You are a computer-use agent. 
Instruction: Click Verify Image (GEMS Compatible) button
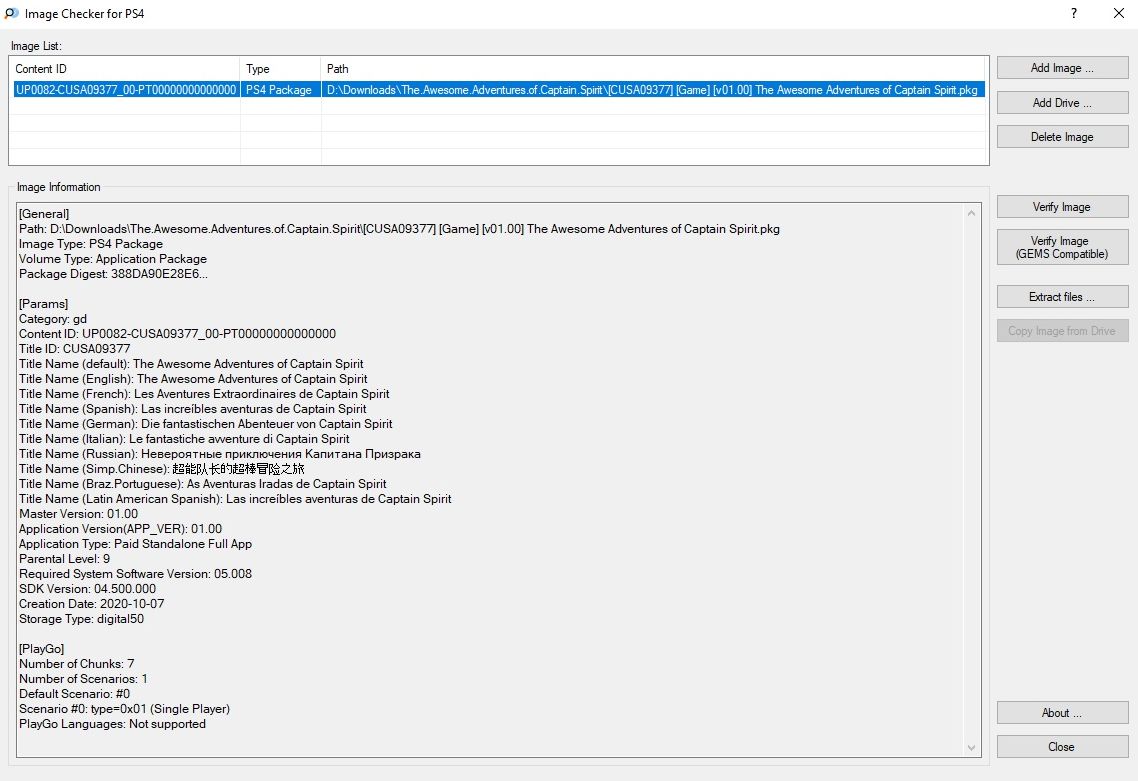click(1062, 247)
